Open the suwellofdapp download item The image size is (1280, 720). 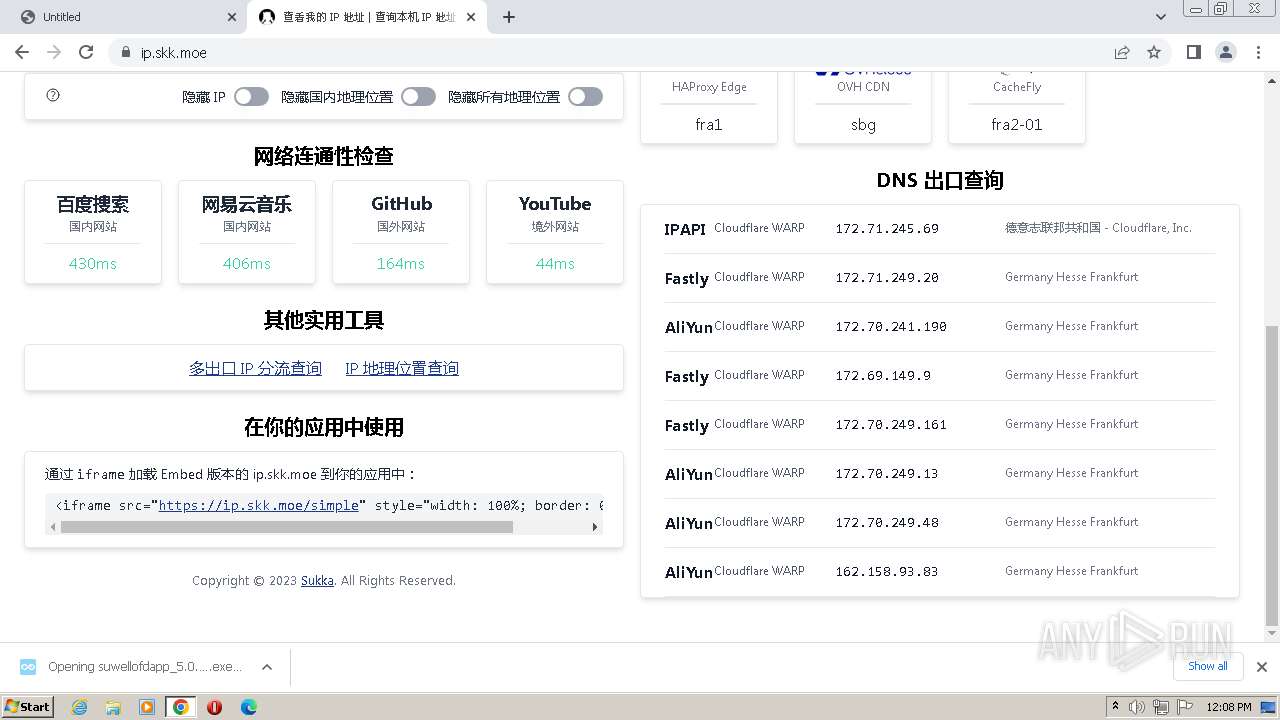click(145, 666)
